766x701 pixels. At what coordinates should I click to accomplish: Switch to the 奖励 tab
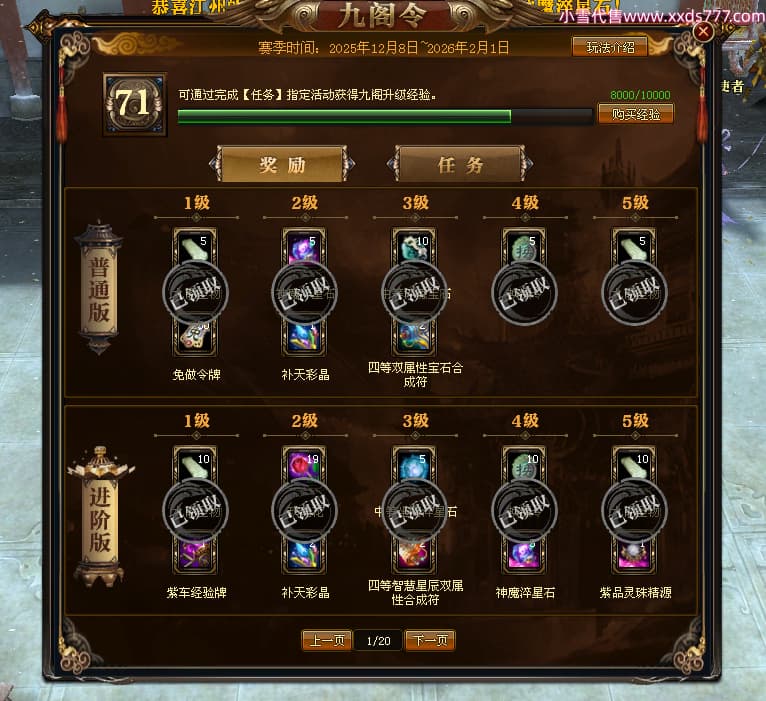pos(282,164)
